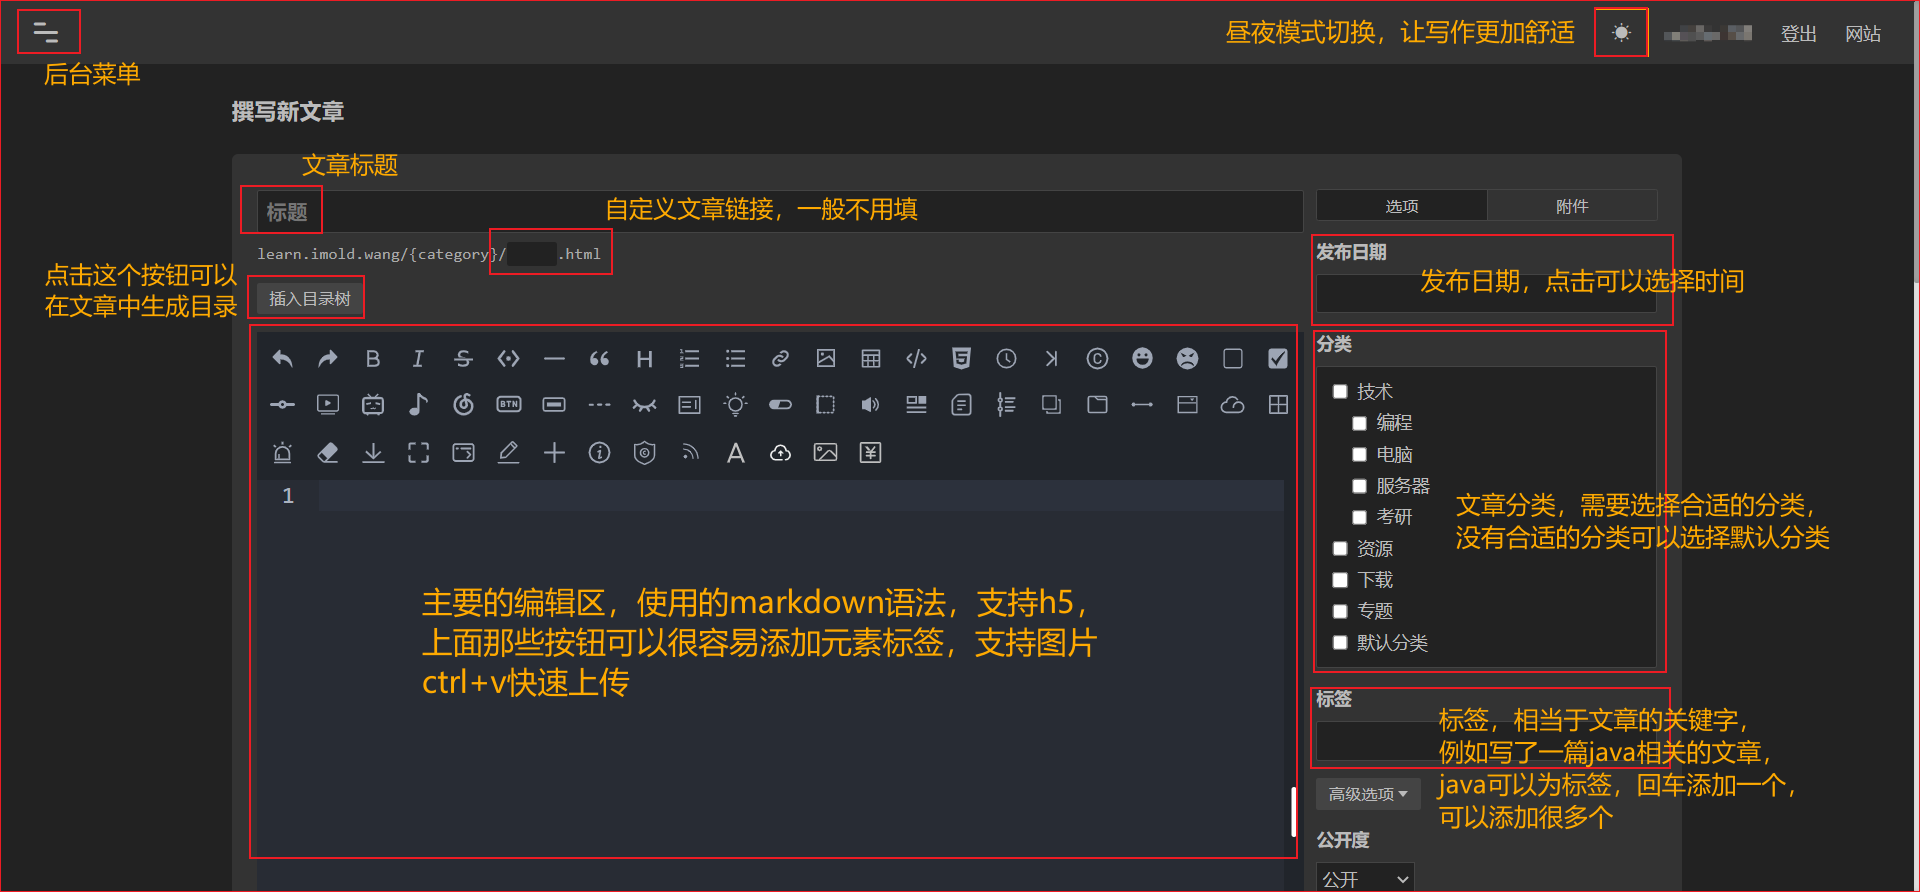
Task: Insert a table
Action: click(871, 358)
